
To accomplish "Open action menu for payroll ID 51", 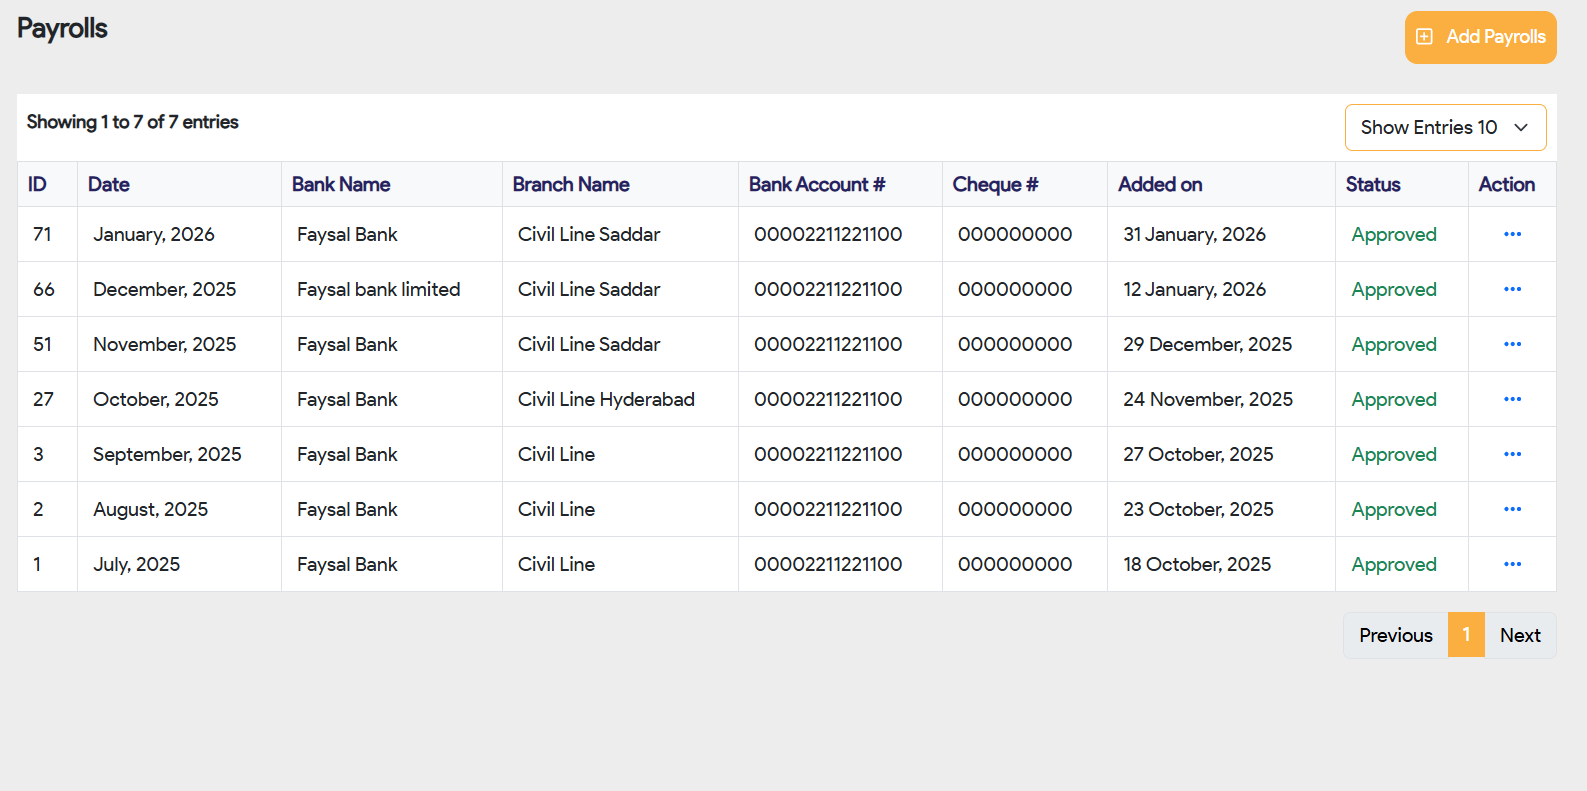I will (1512, 344).
